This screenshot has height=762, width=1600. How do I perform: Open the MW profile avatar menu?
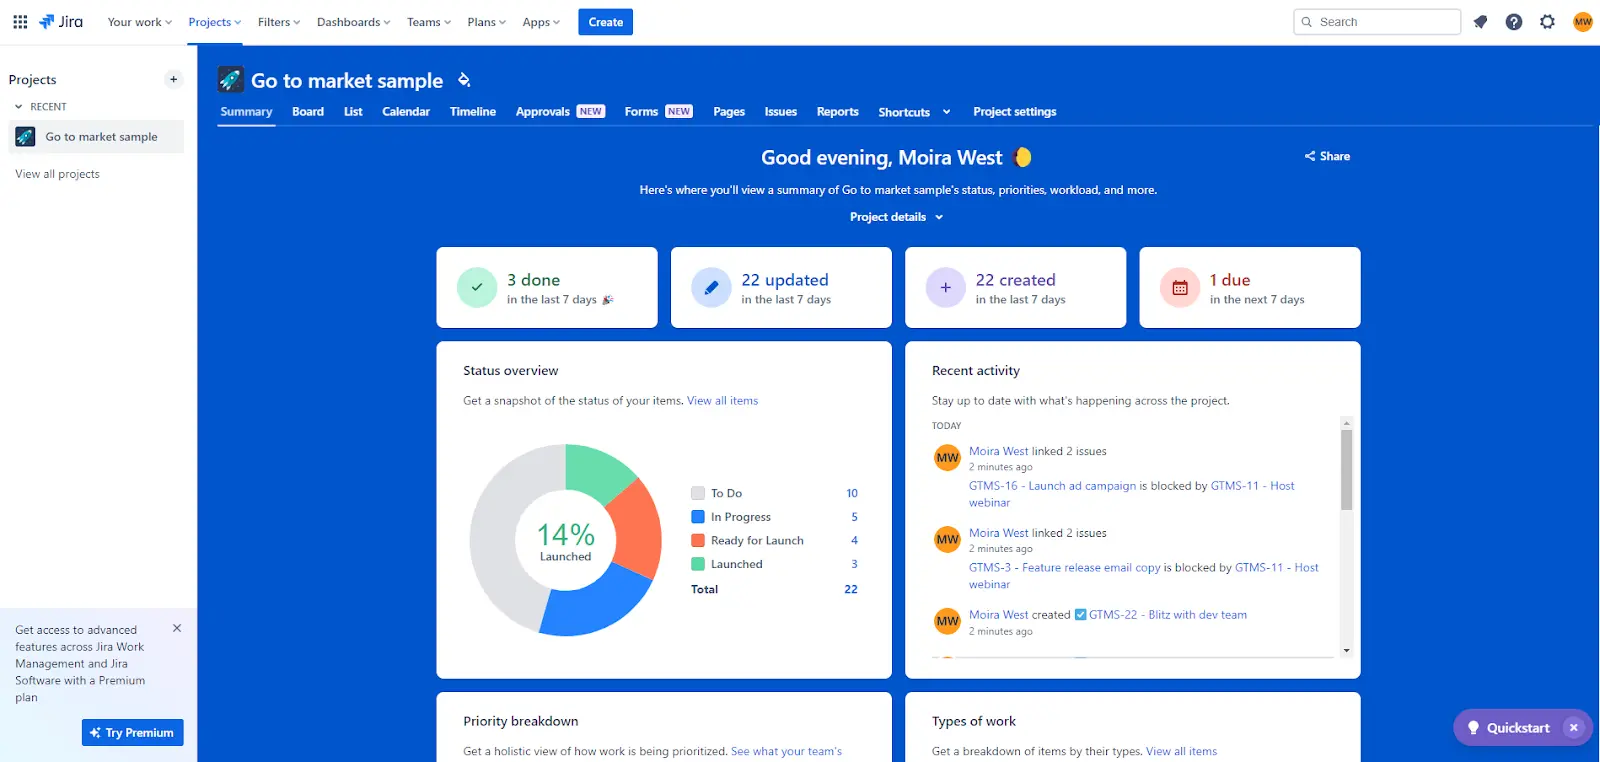coord(1582,22)
